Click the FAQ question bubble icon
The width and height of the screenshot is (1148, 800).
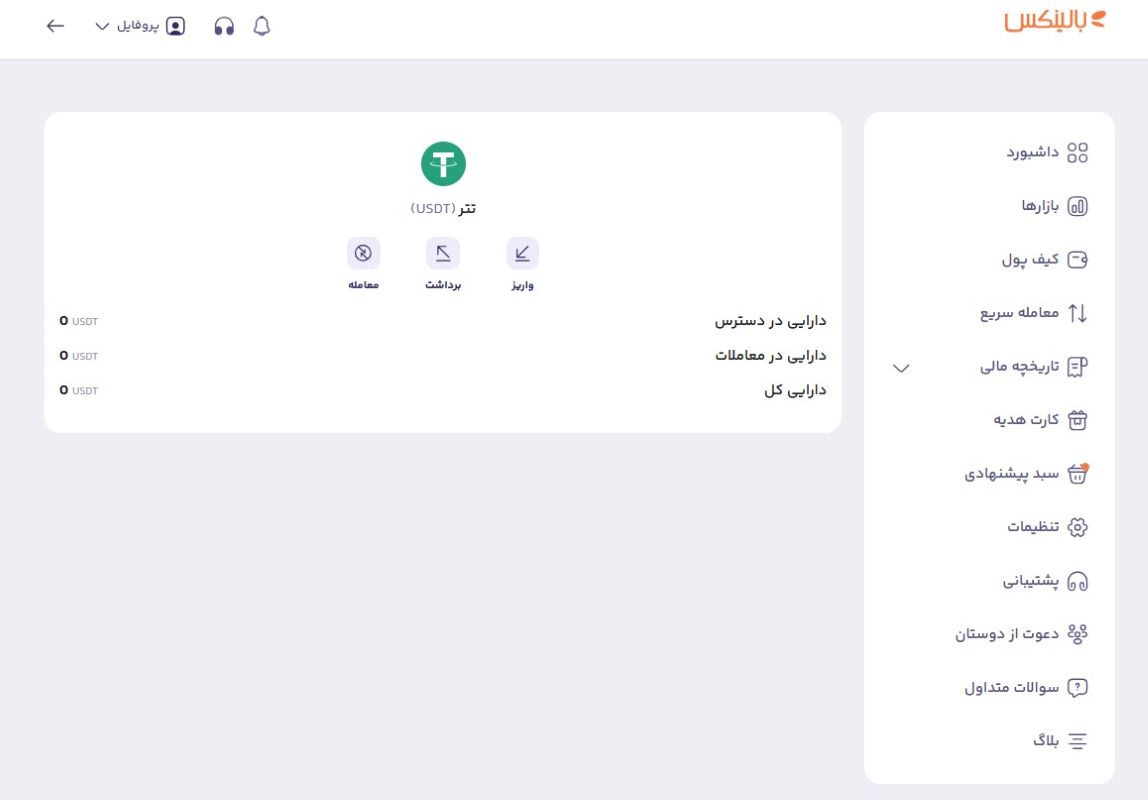click(1077, 688)
